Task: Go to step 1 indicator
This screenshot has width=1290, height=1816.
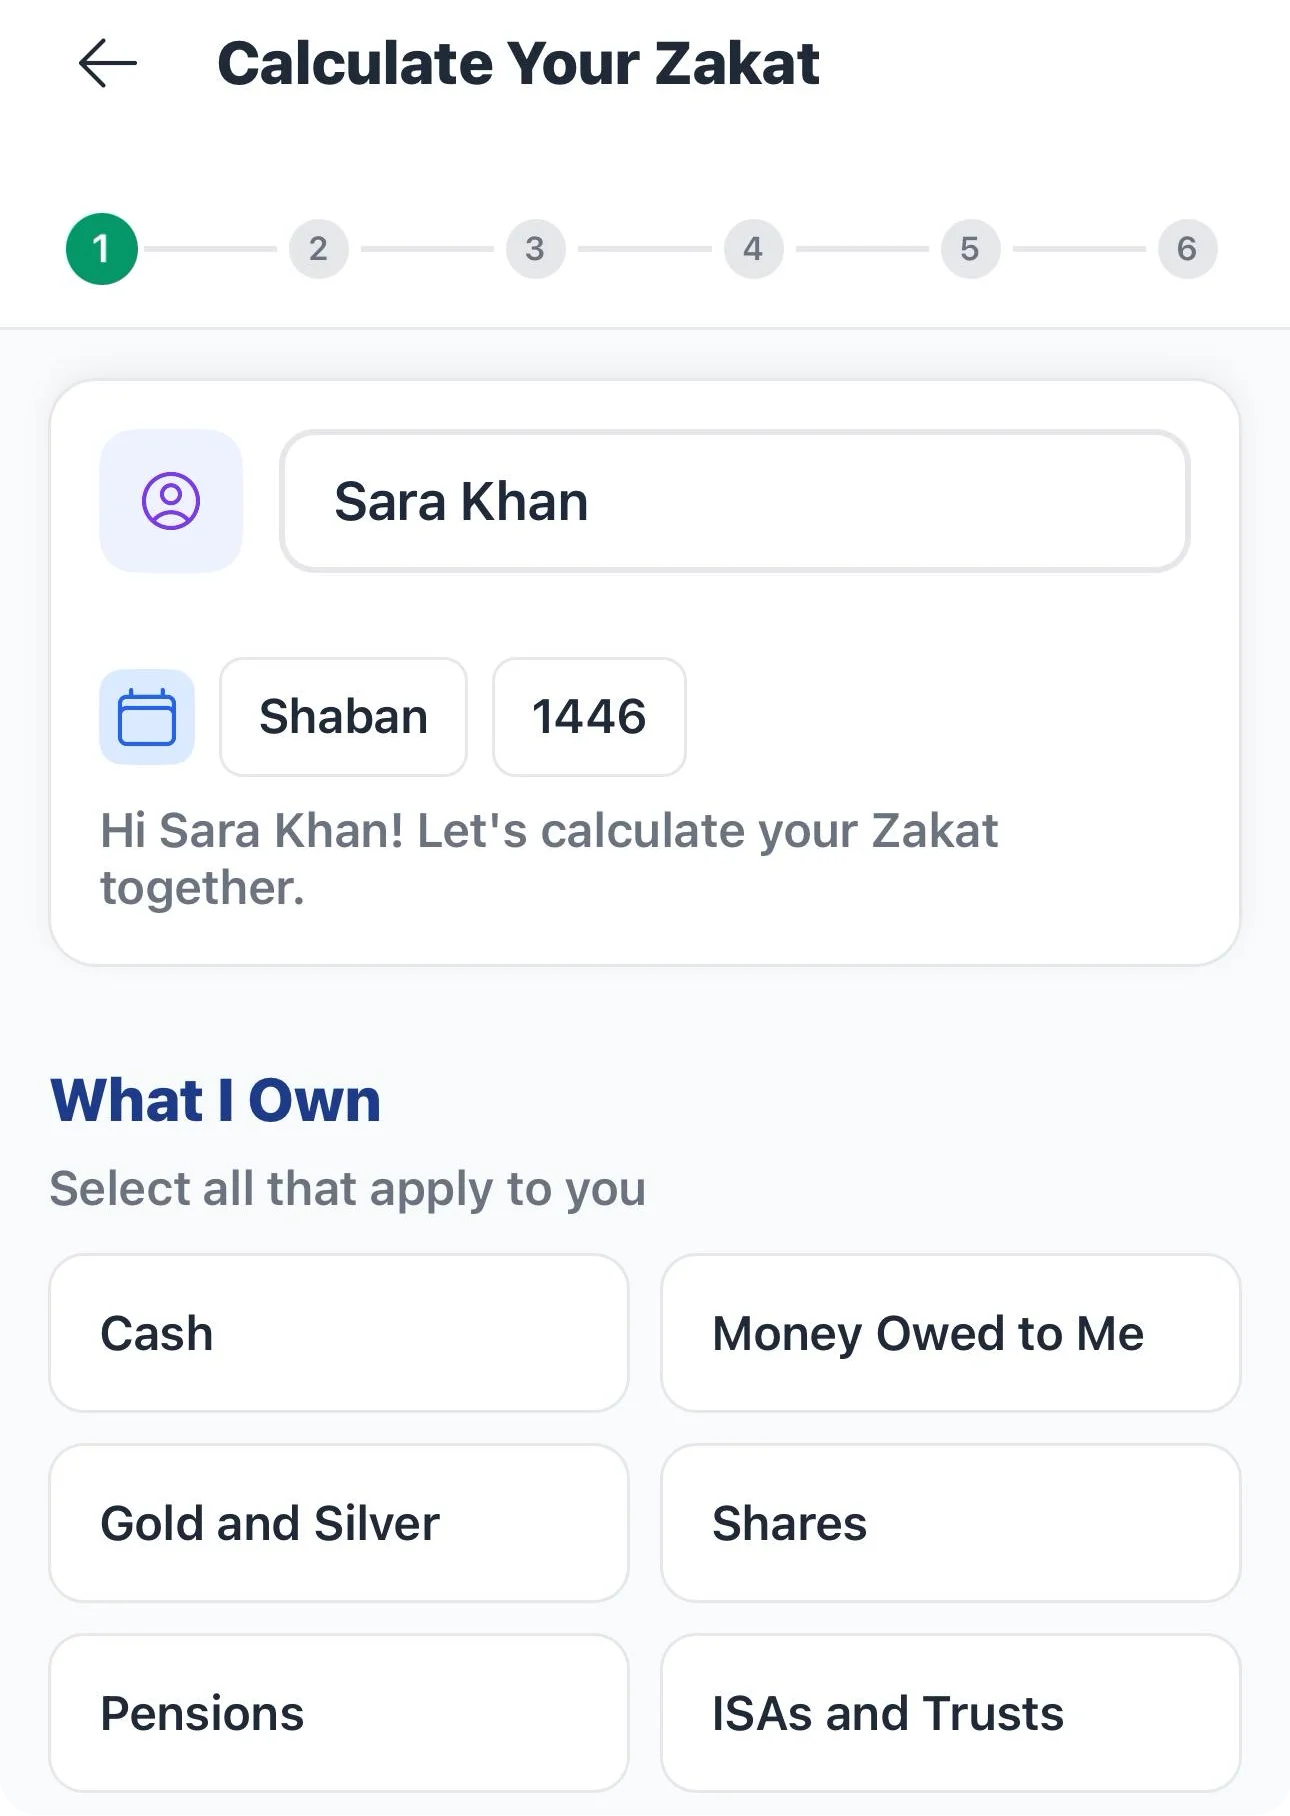Action: [102, 249]
